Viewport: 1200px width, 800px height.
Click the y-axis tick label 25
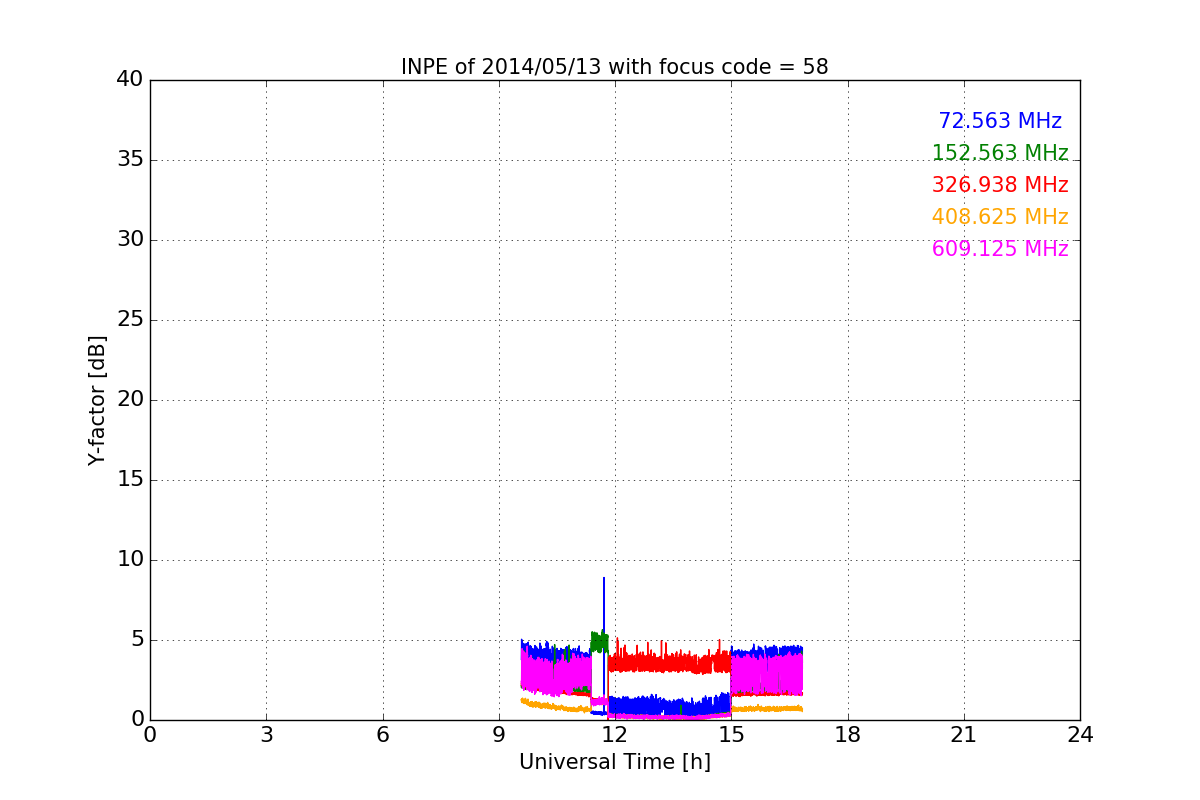pyautogui.click(x=130, y=320)
